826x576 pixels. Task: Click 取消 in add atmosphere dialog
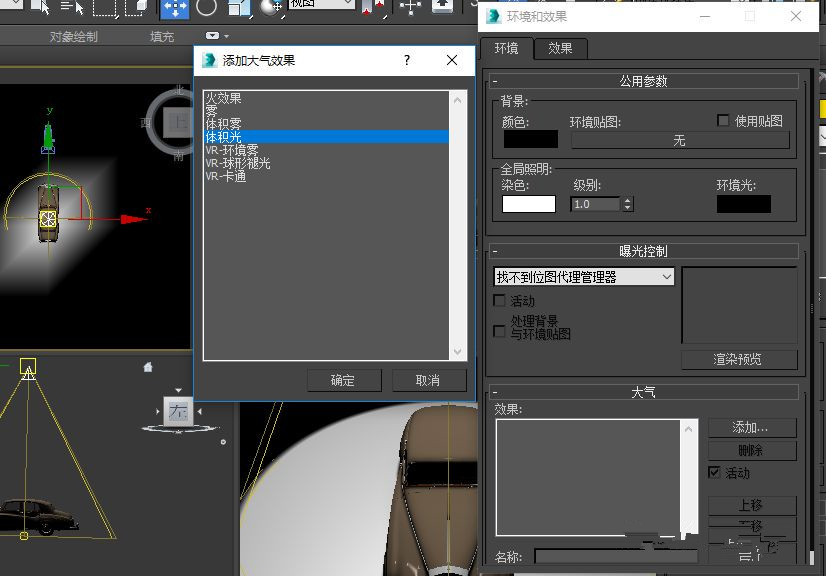pos(428,380)
